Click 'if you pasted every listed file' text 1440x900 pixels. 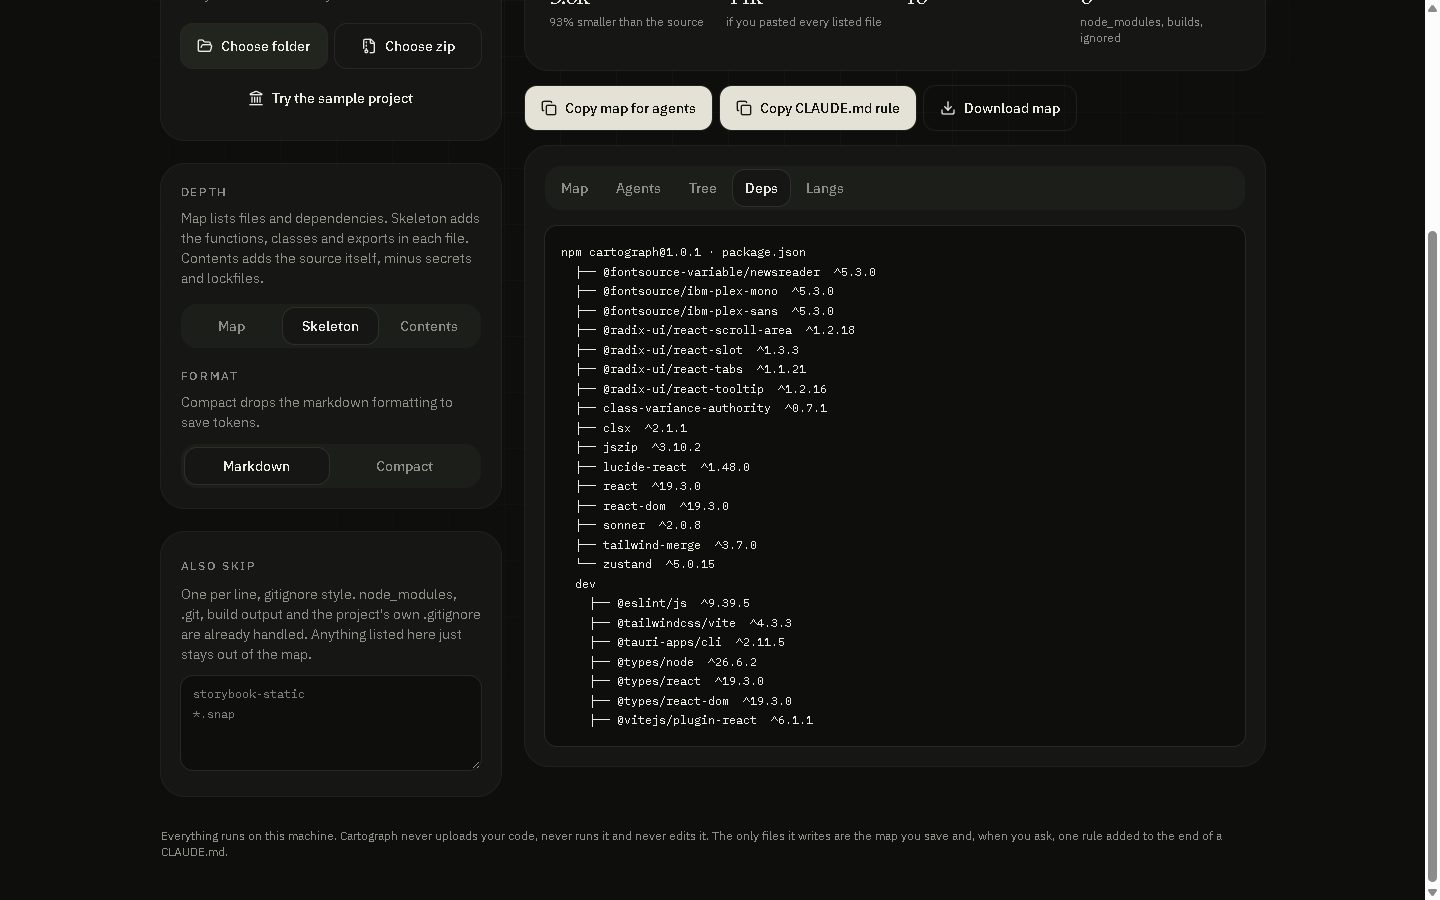tap(804, 22)
